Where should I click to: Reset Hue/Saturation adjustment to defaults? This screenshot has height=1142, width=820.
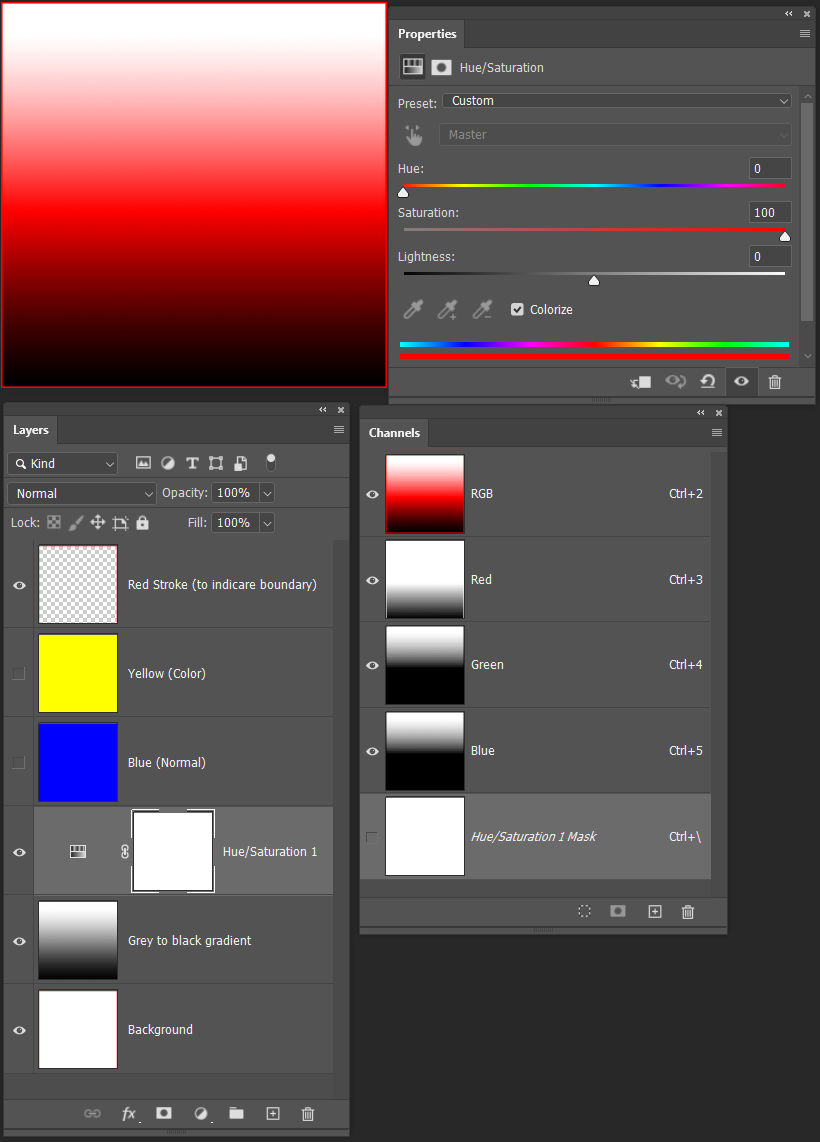click(x=708, y=382)
